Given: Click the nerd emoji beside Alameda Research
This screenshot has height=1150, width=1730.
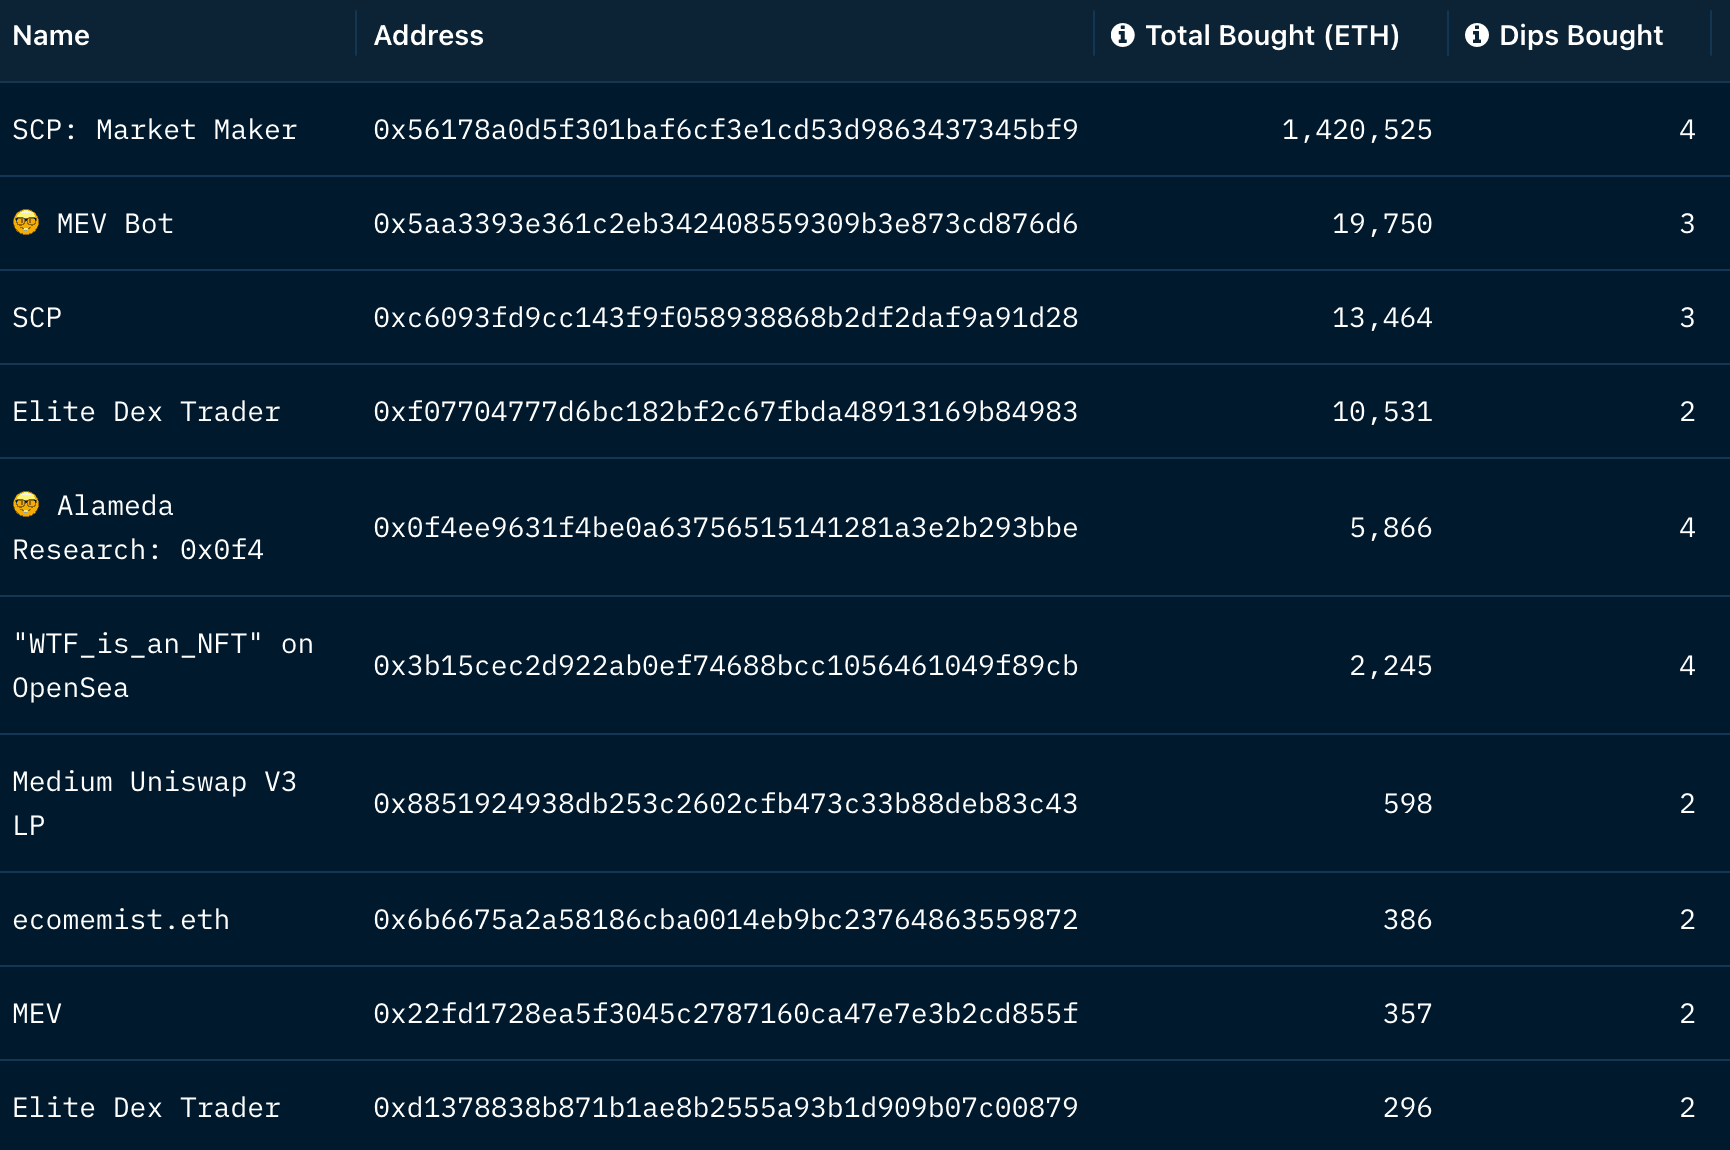Looking at the screenshot, I should coord(26,505).
